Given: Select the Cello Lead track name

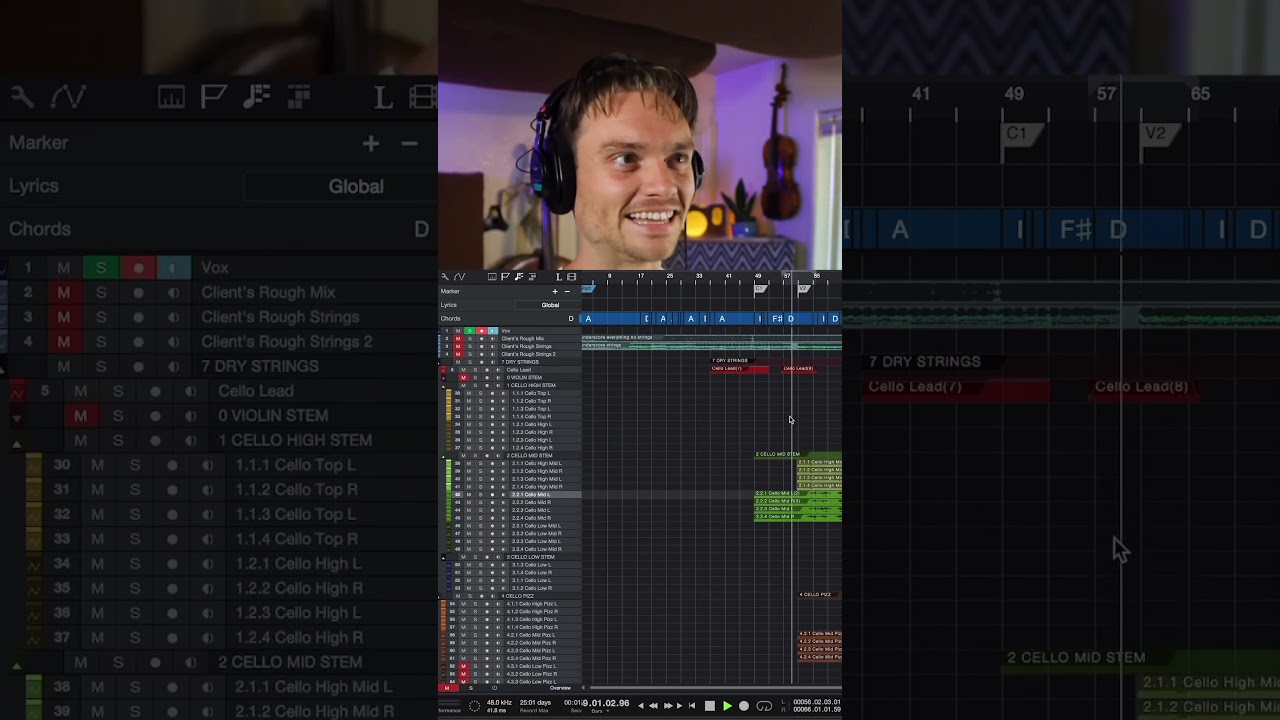Looking at the screenshot, I should (519, 370).
